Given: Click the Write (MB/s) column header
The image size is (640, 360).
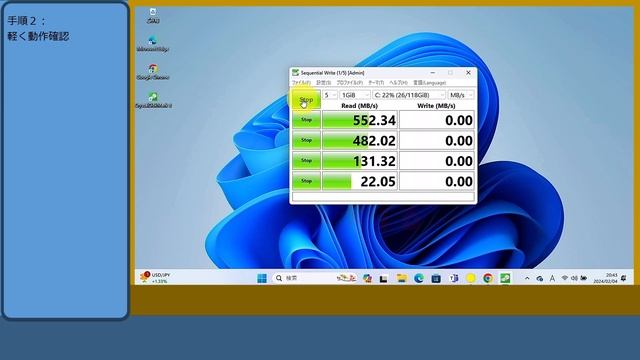Looking at the screenshot, I should click(x=436, y=106).
